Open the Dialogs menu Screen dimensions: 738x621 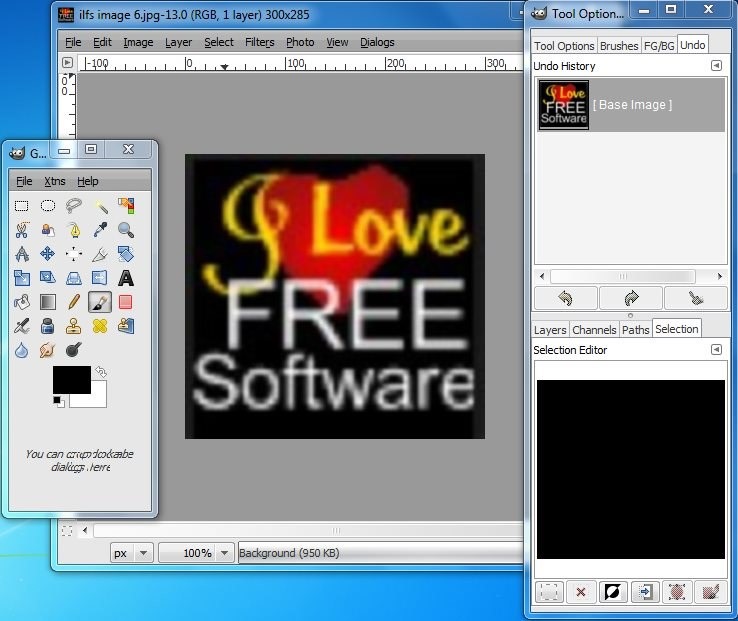377,42
